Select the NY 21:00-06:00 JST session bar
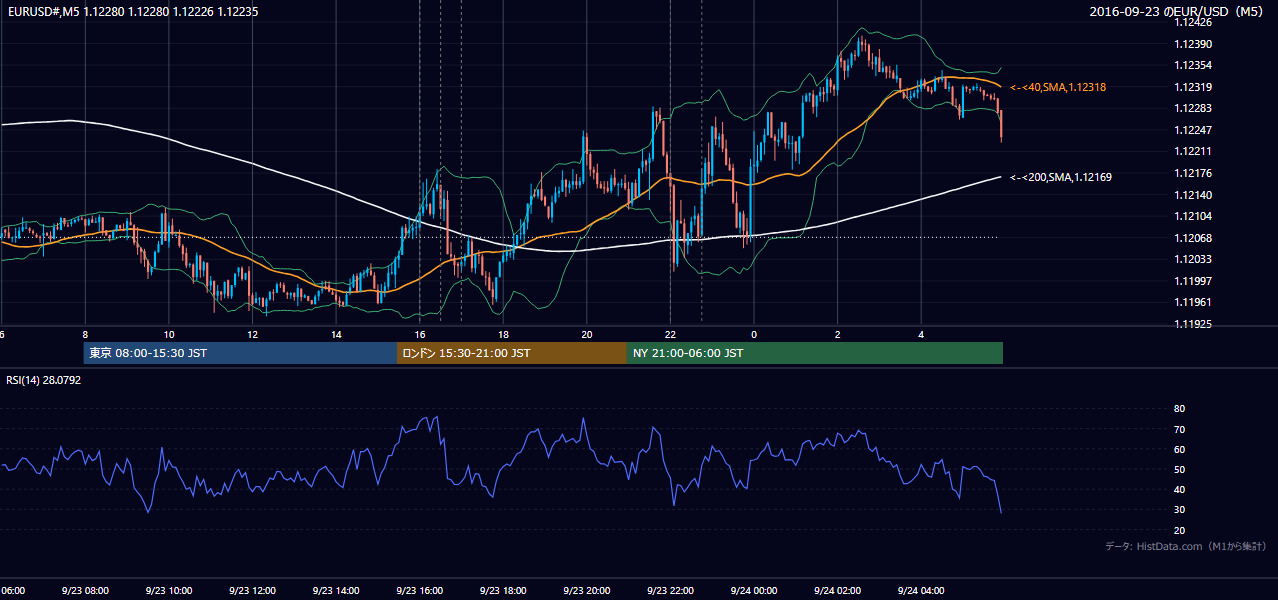 pos(814,353)
